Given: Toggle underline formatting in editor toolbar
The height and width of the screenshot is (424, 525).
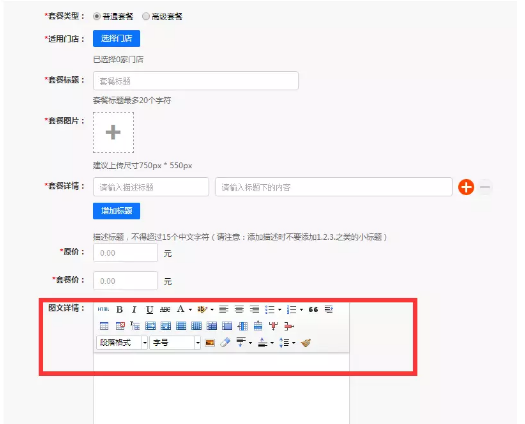Looking at the screenshot, I should [x=150, y=310].
